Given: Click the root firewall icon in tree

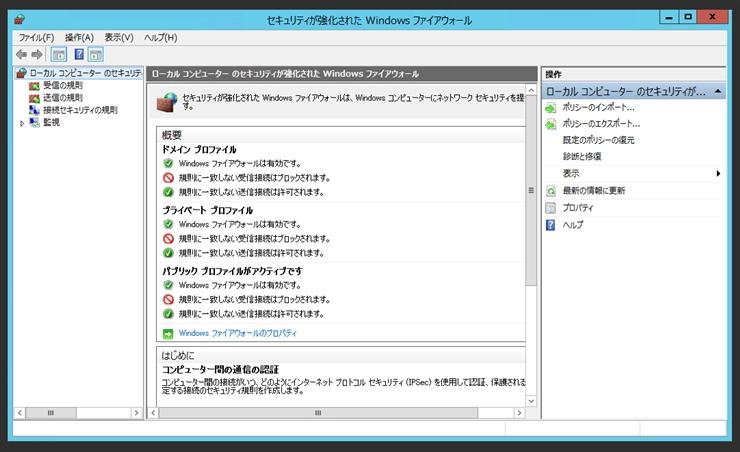Looking at the screenshot, I should 21,73.
